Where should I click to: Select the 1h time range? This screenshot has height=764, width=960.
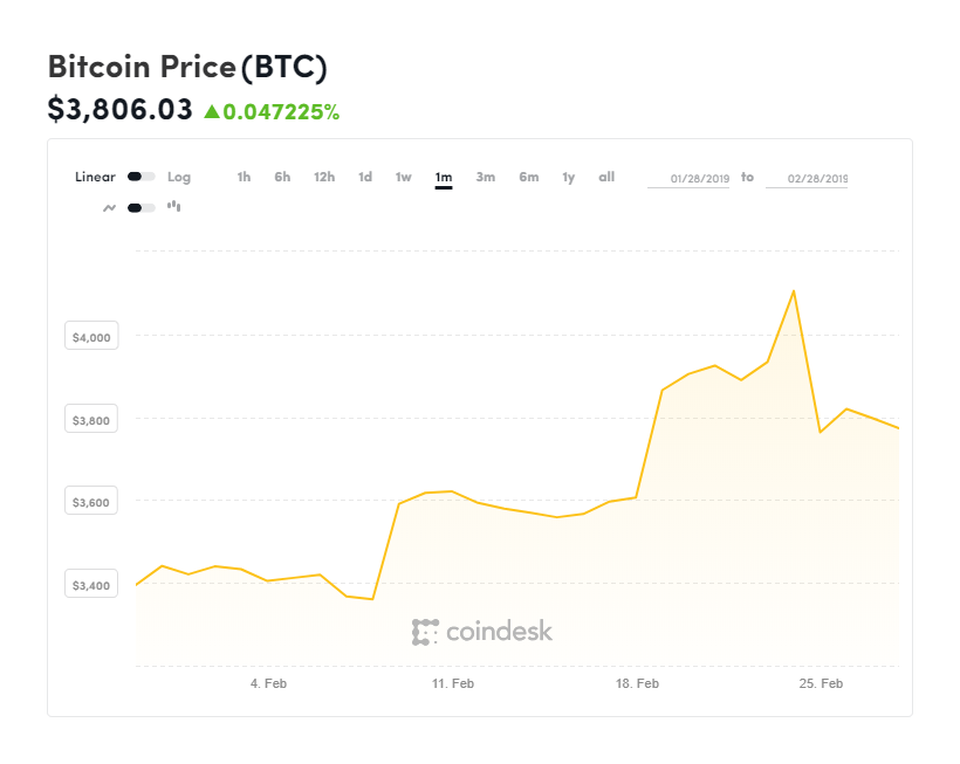244,177
